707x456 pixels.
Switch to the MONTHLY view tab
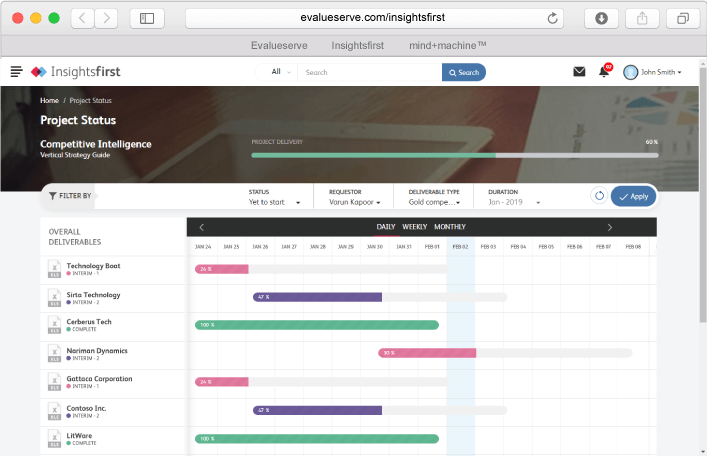[450, 227]
